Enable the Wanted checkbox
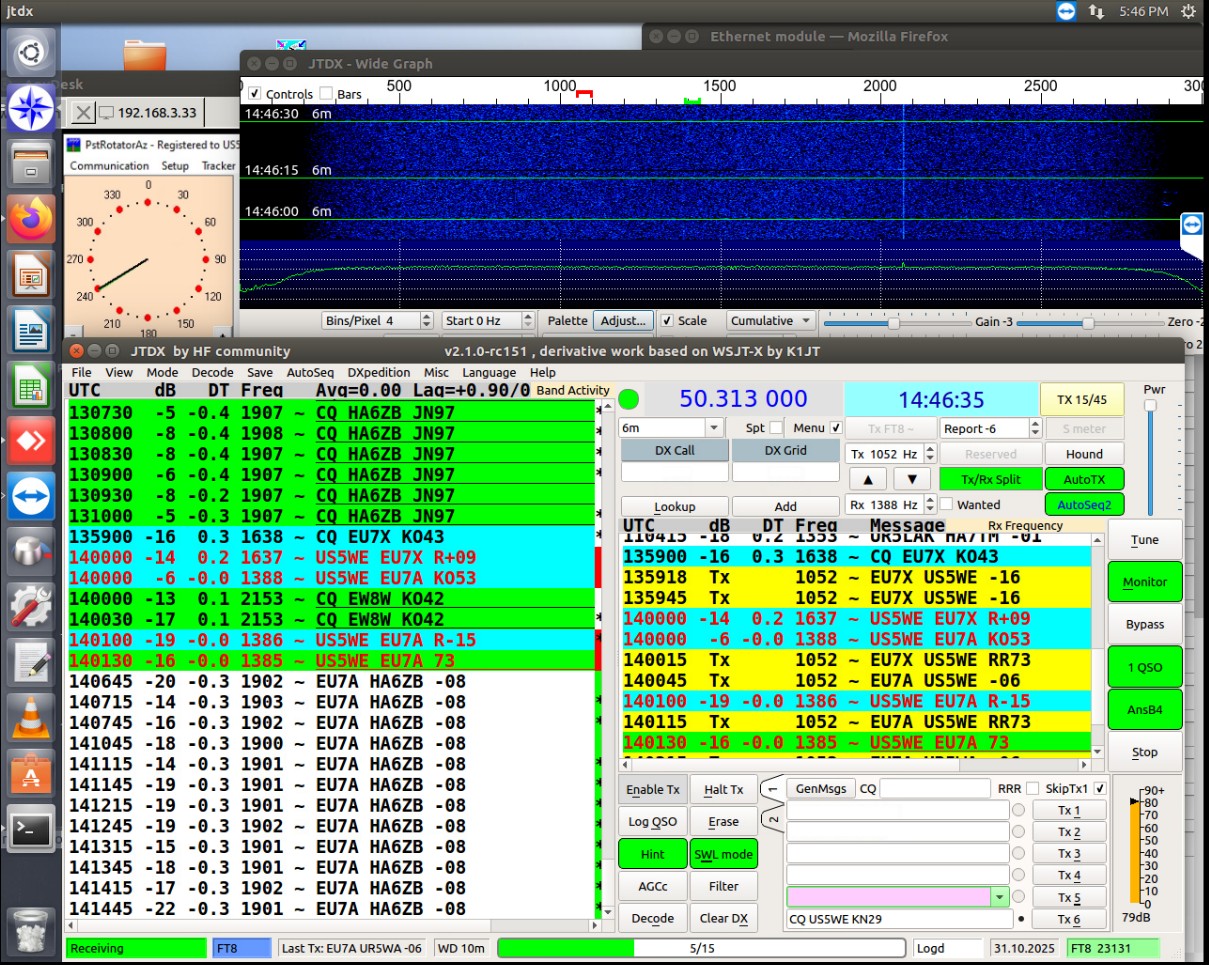Image resolution: width=1209 pixels, height=965 pixels. (x=946, y=505)
